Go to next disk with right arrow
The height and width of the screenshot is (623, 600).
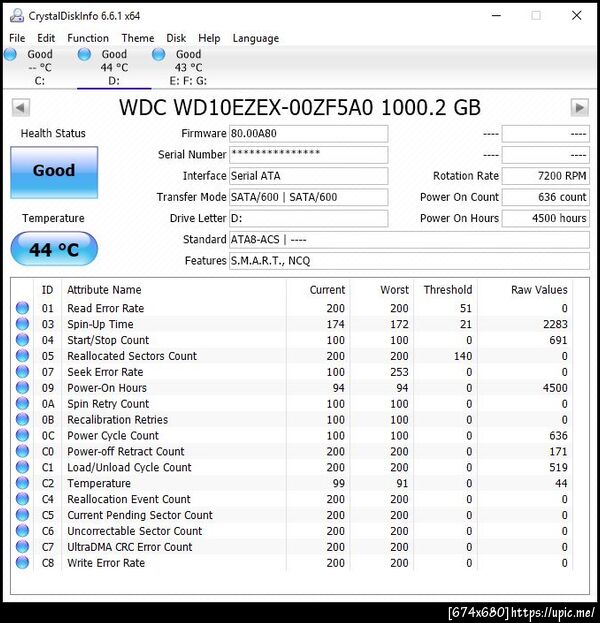[x=579, y=107]
